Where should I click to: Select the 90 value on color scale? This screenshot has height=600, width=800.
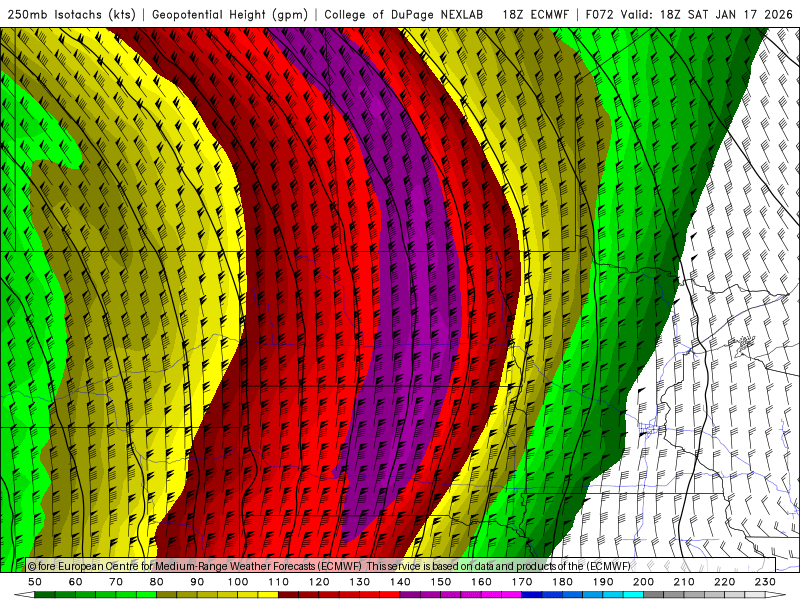tap(197, 582)
